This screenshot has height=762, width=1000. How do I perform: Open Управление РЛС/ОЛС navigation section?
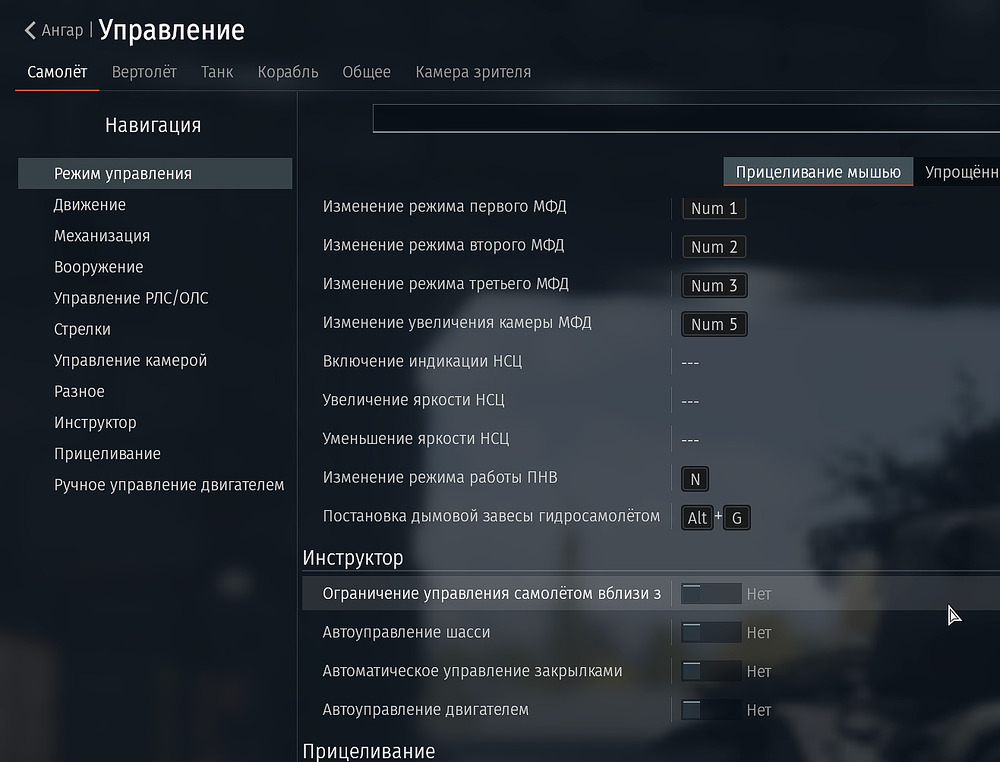(131, 298)
